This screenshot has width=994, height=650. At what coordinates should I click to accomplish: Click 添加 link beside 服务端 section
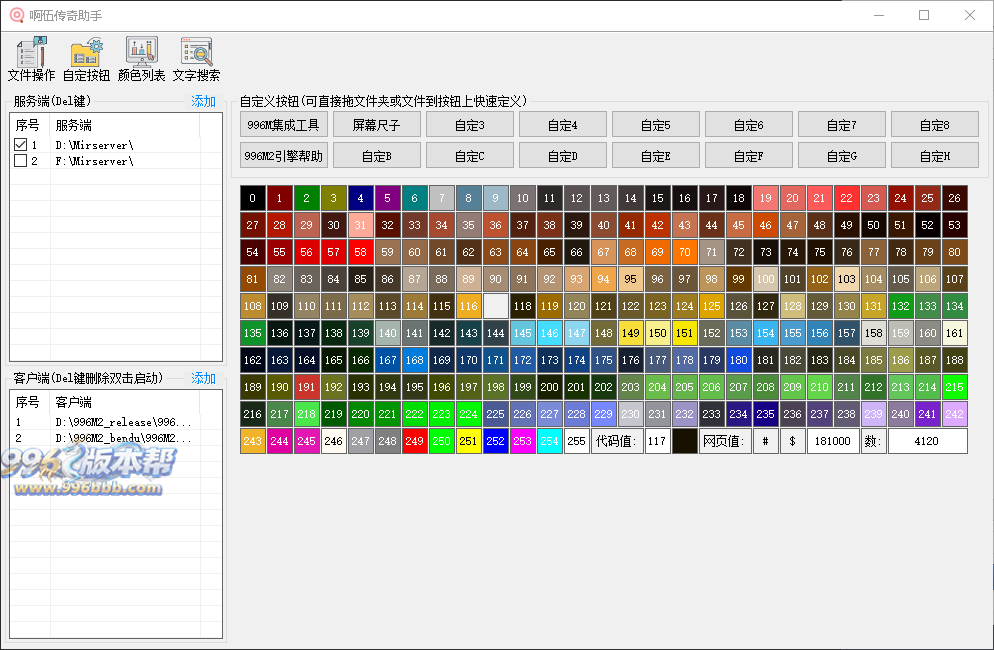[x=203, y=101]
